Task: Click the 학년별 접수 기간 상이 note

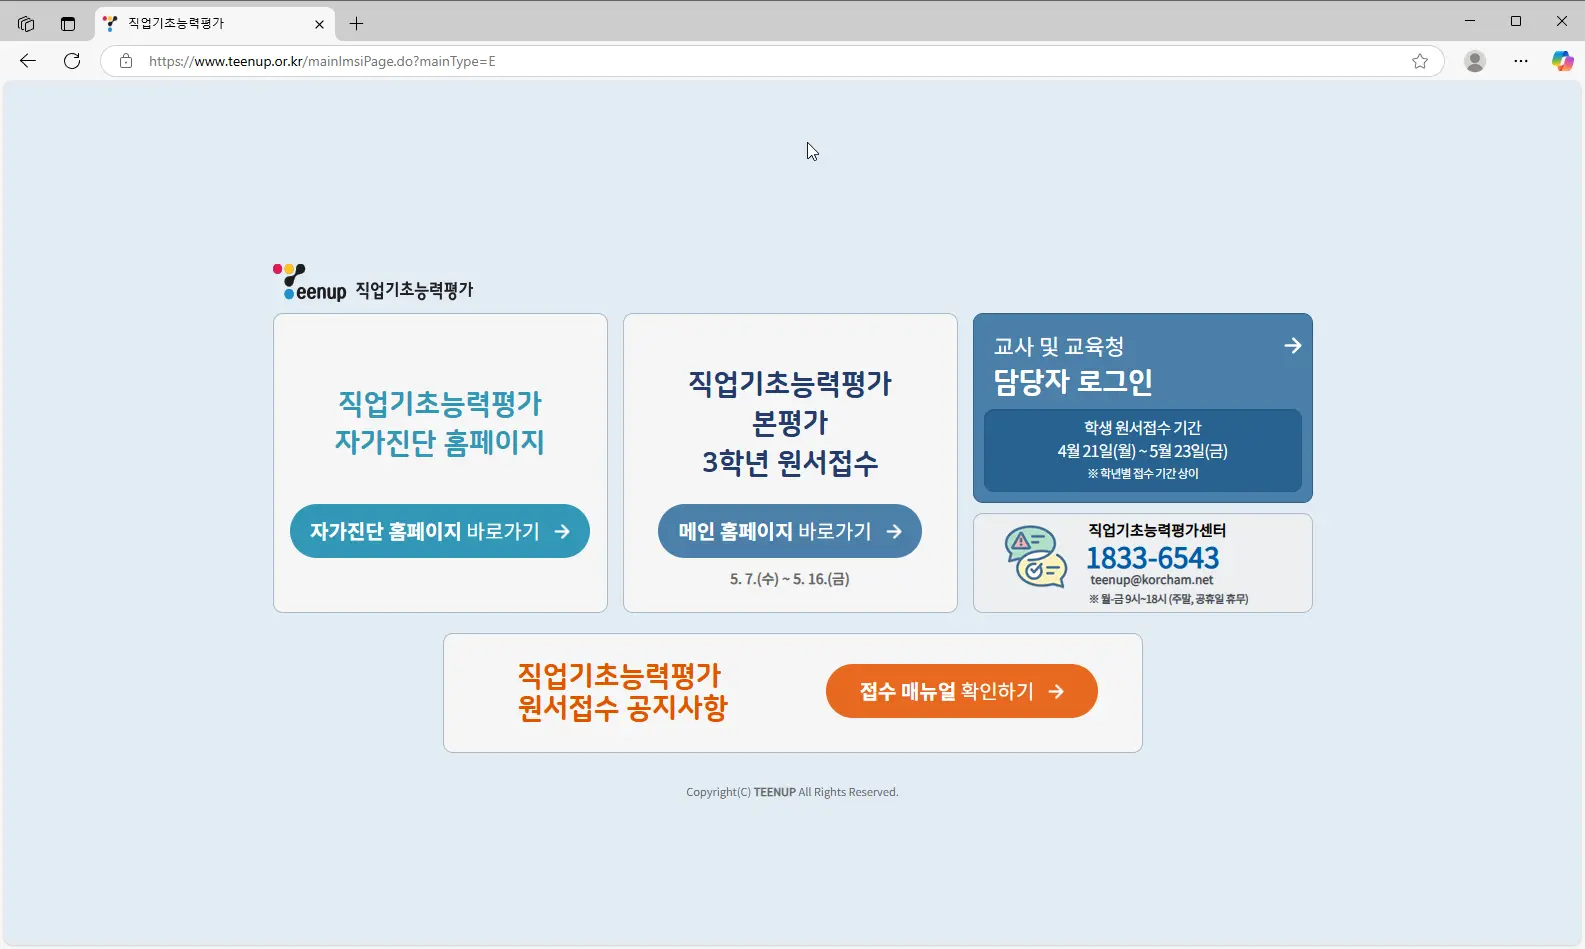Action: click(1143, 474)
